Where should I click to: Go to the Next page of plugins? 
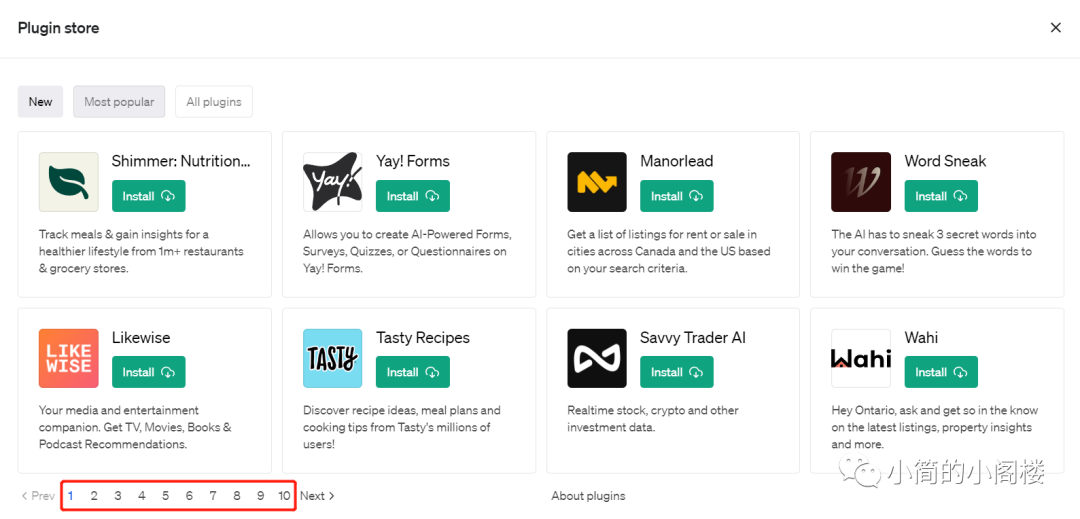tap(317, 496)
